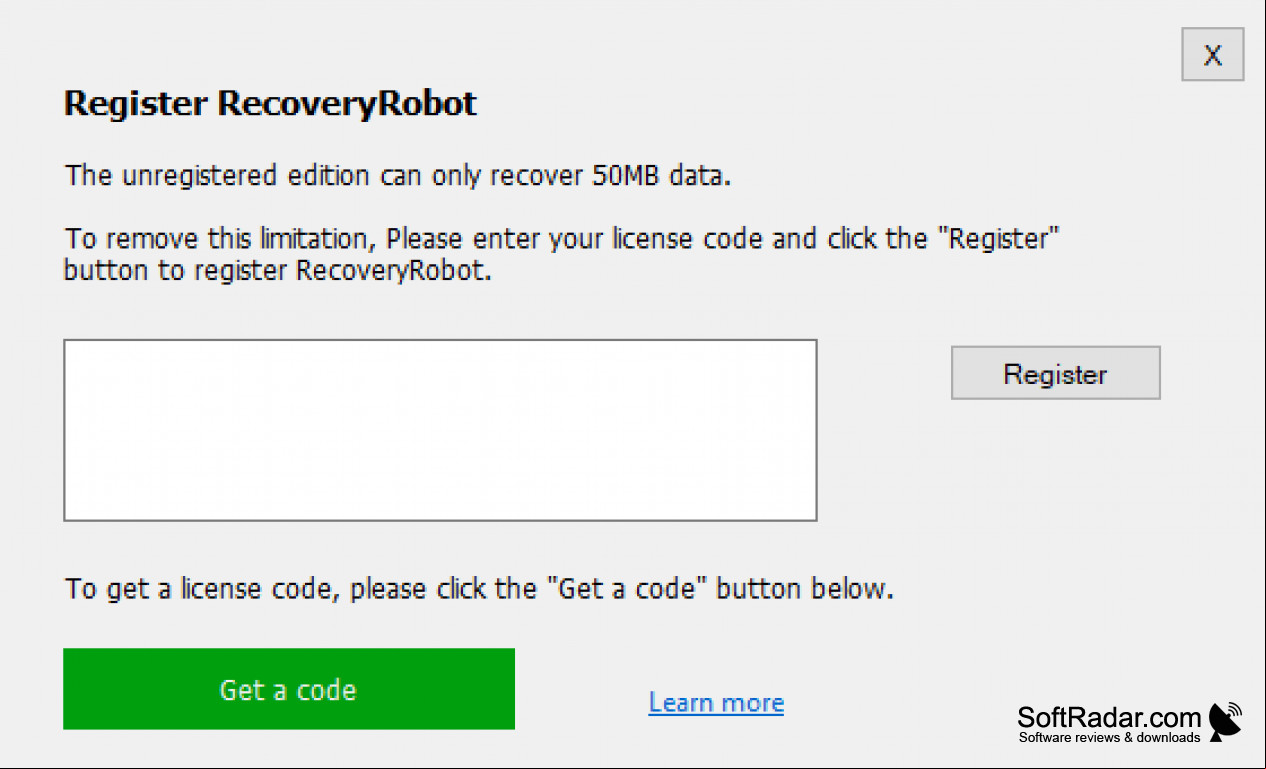
Task: Close the registration dialog with the X button
Action: [x=1212, y=54]
